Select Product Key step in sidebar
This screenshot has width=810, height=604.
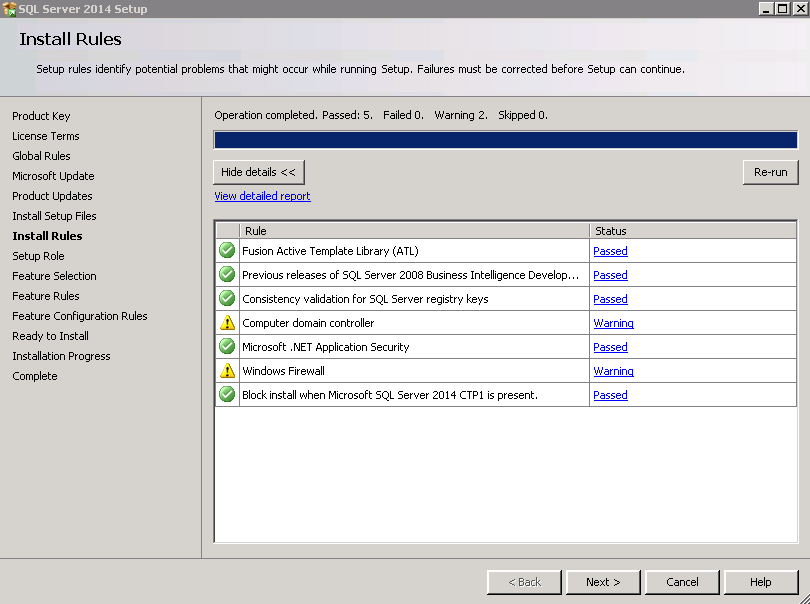(x=41, y=116)
